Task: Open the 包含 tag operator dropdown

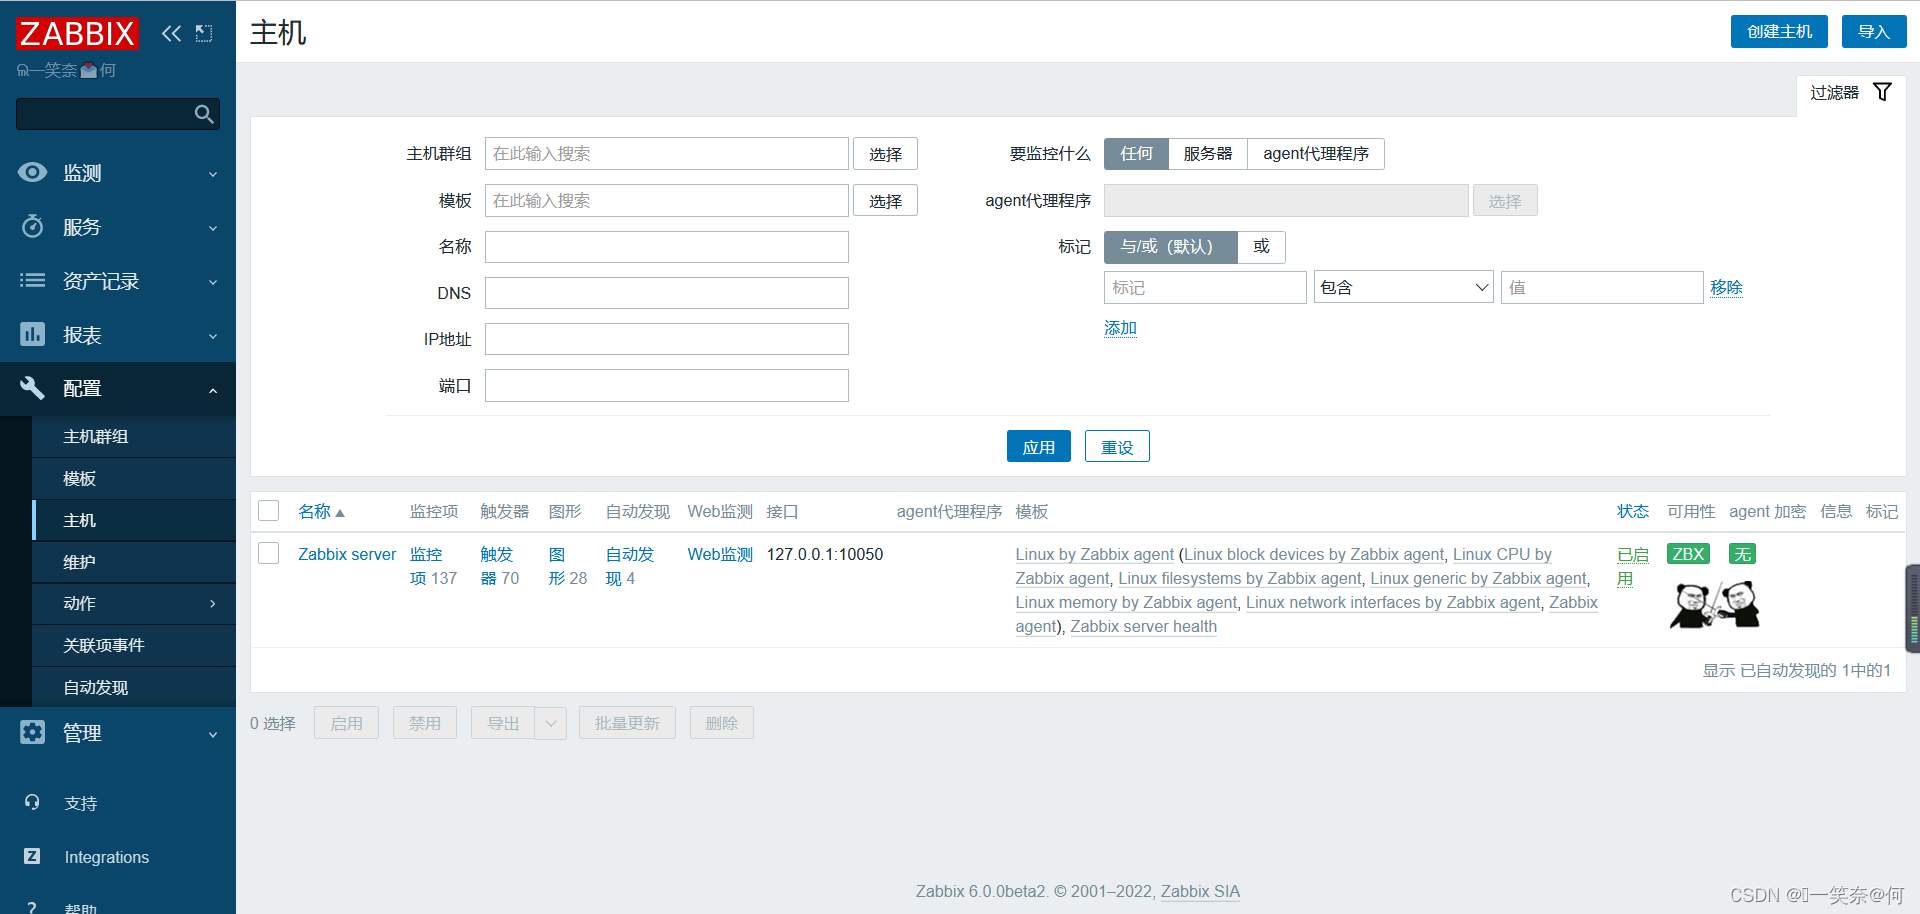Action: 1403,287
